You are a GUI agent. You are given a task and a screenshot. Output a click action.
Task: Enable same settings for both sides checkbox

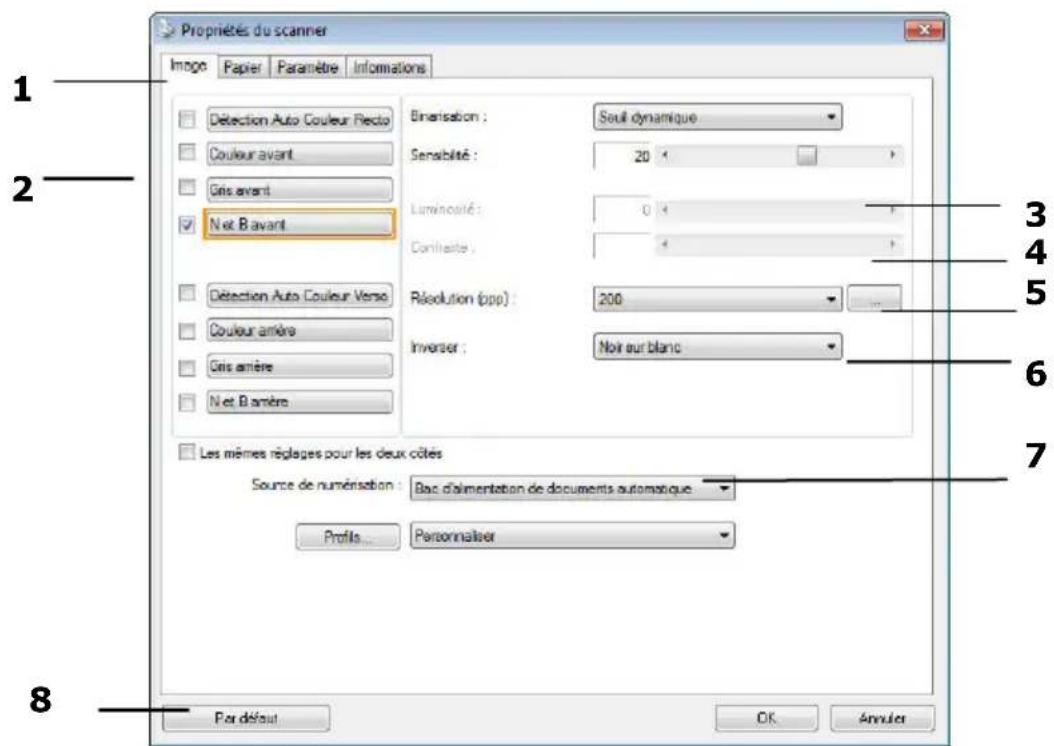(x=186, y=452)
